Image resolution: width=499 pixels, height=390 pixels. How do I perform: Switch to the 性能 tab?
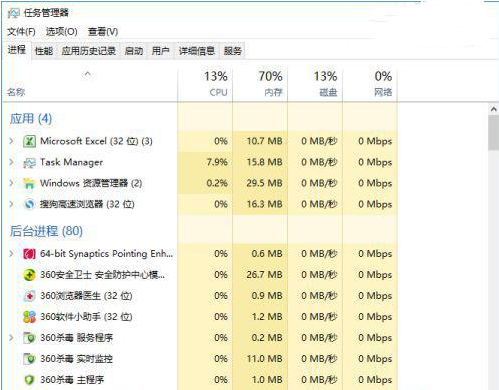click(44, 51)
